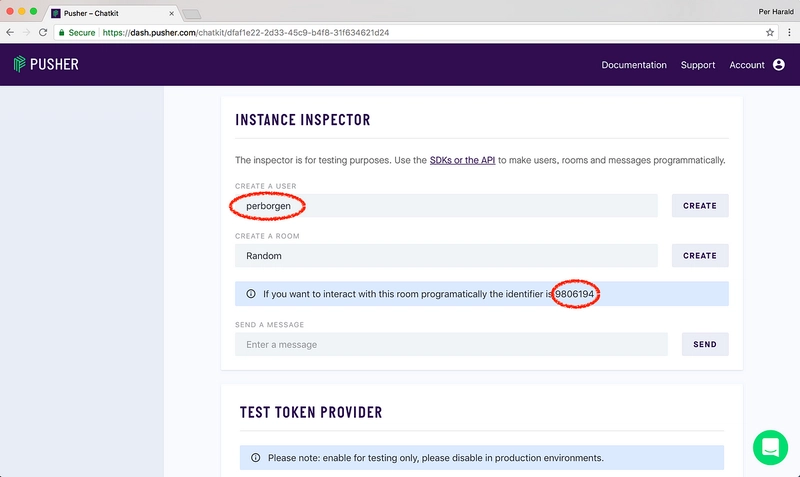Open the green chat support bubble

[x=770, y=447]
